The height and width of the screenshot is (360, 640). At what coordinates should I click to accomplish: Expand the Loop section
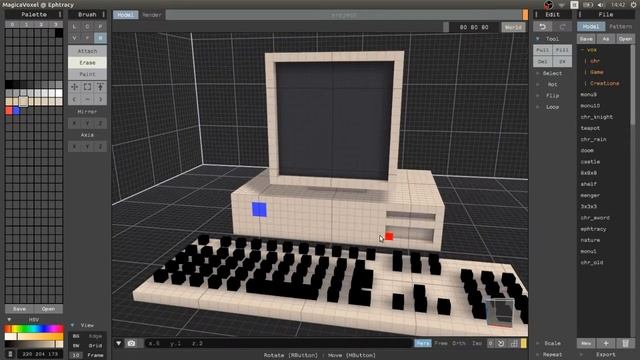pyautogui.click(x=538, y=107)
